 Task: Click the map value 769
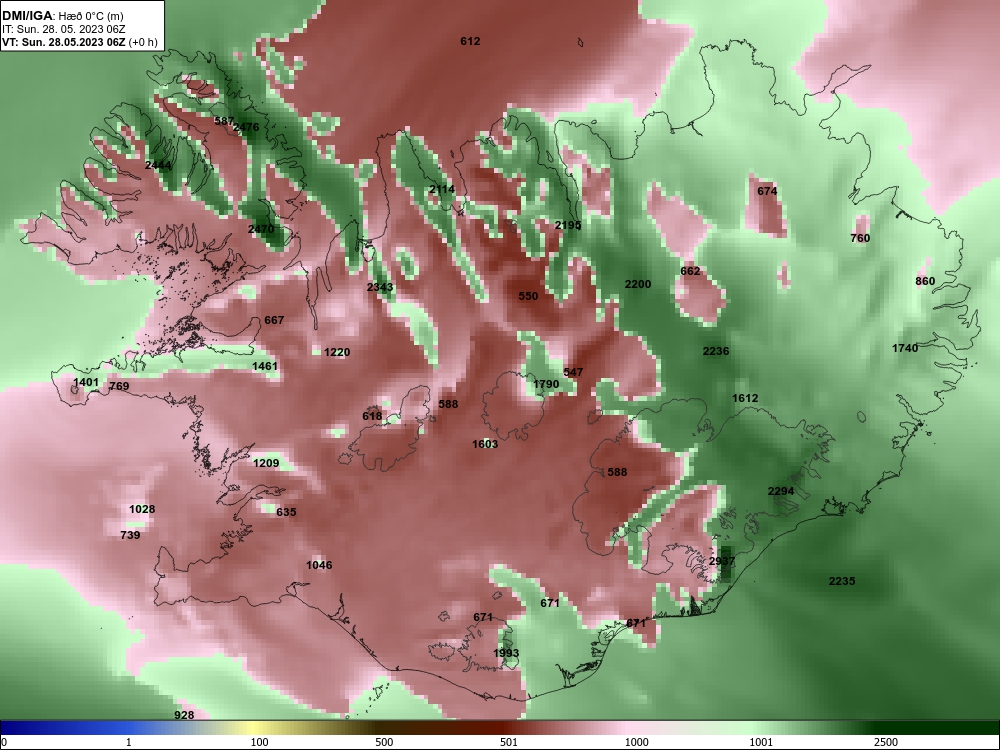(119, 386)
